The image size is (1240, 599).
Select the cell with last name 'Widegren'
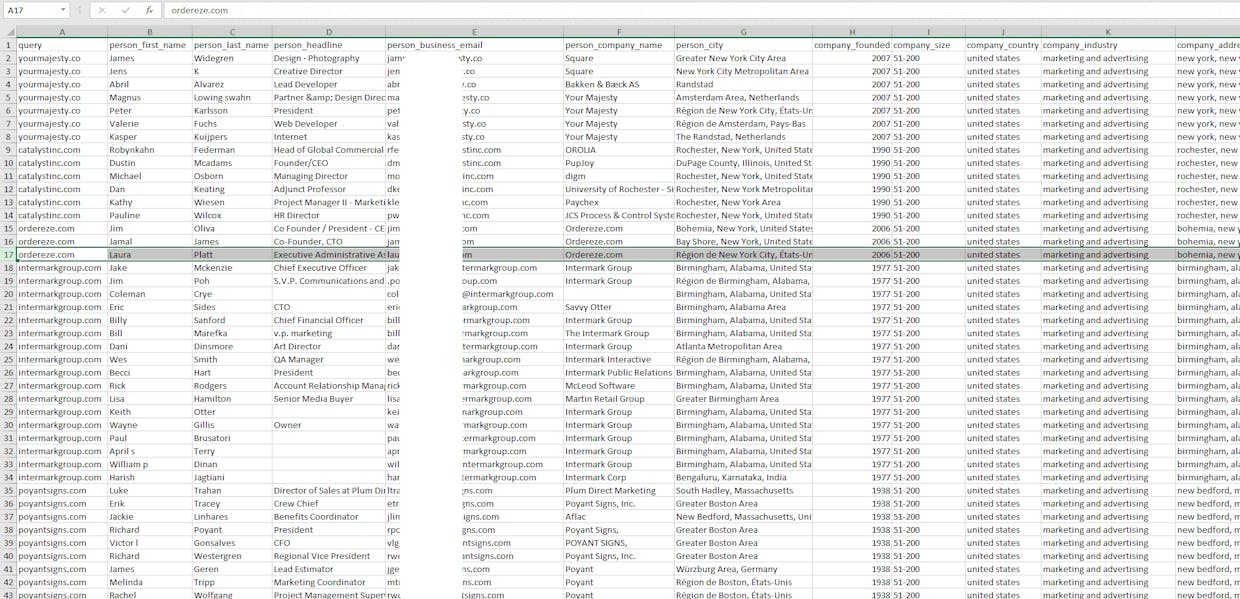pos(232,58)
